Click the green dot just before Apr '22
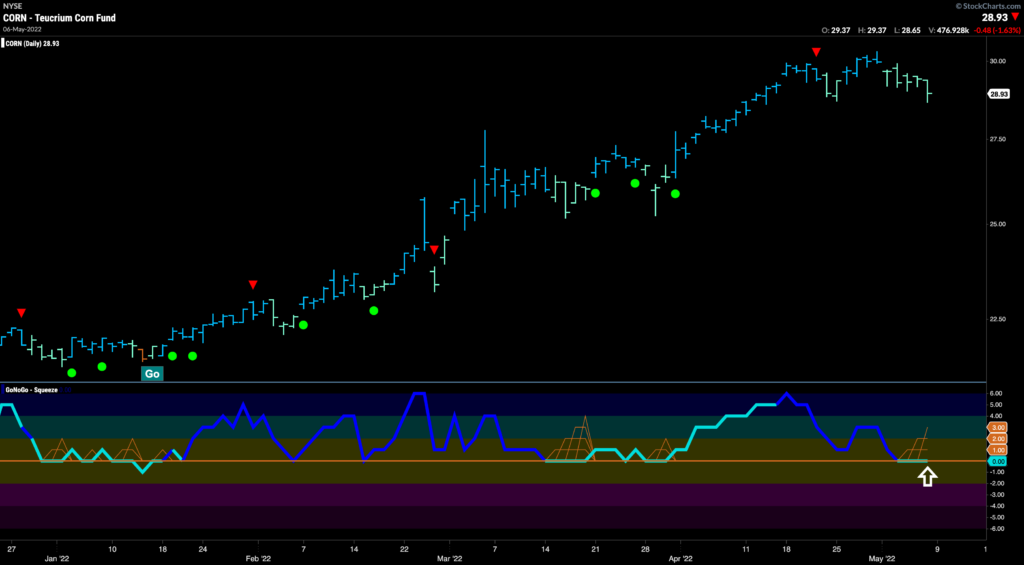The image size is (1024, 565). (675, 193)
